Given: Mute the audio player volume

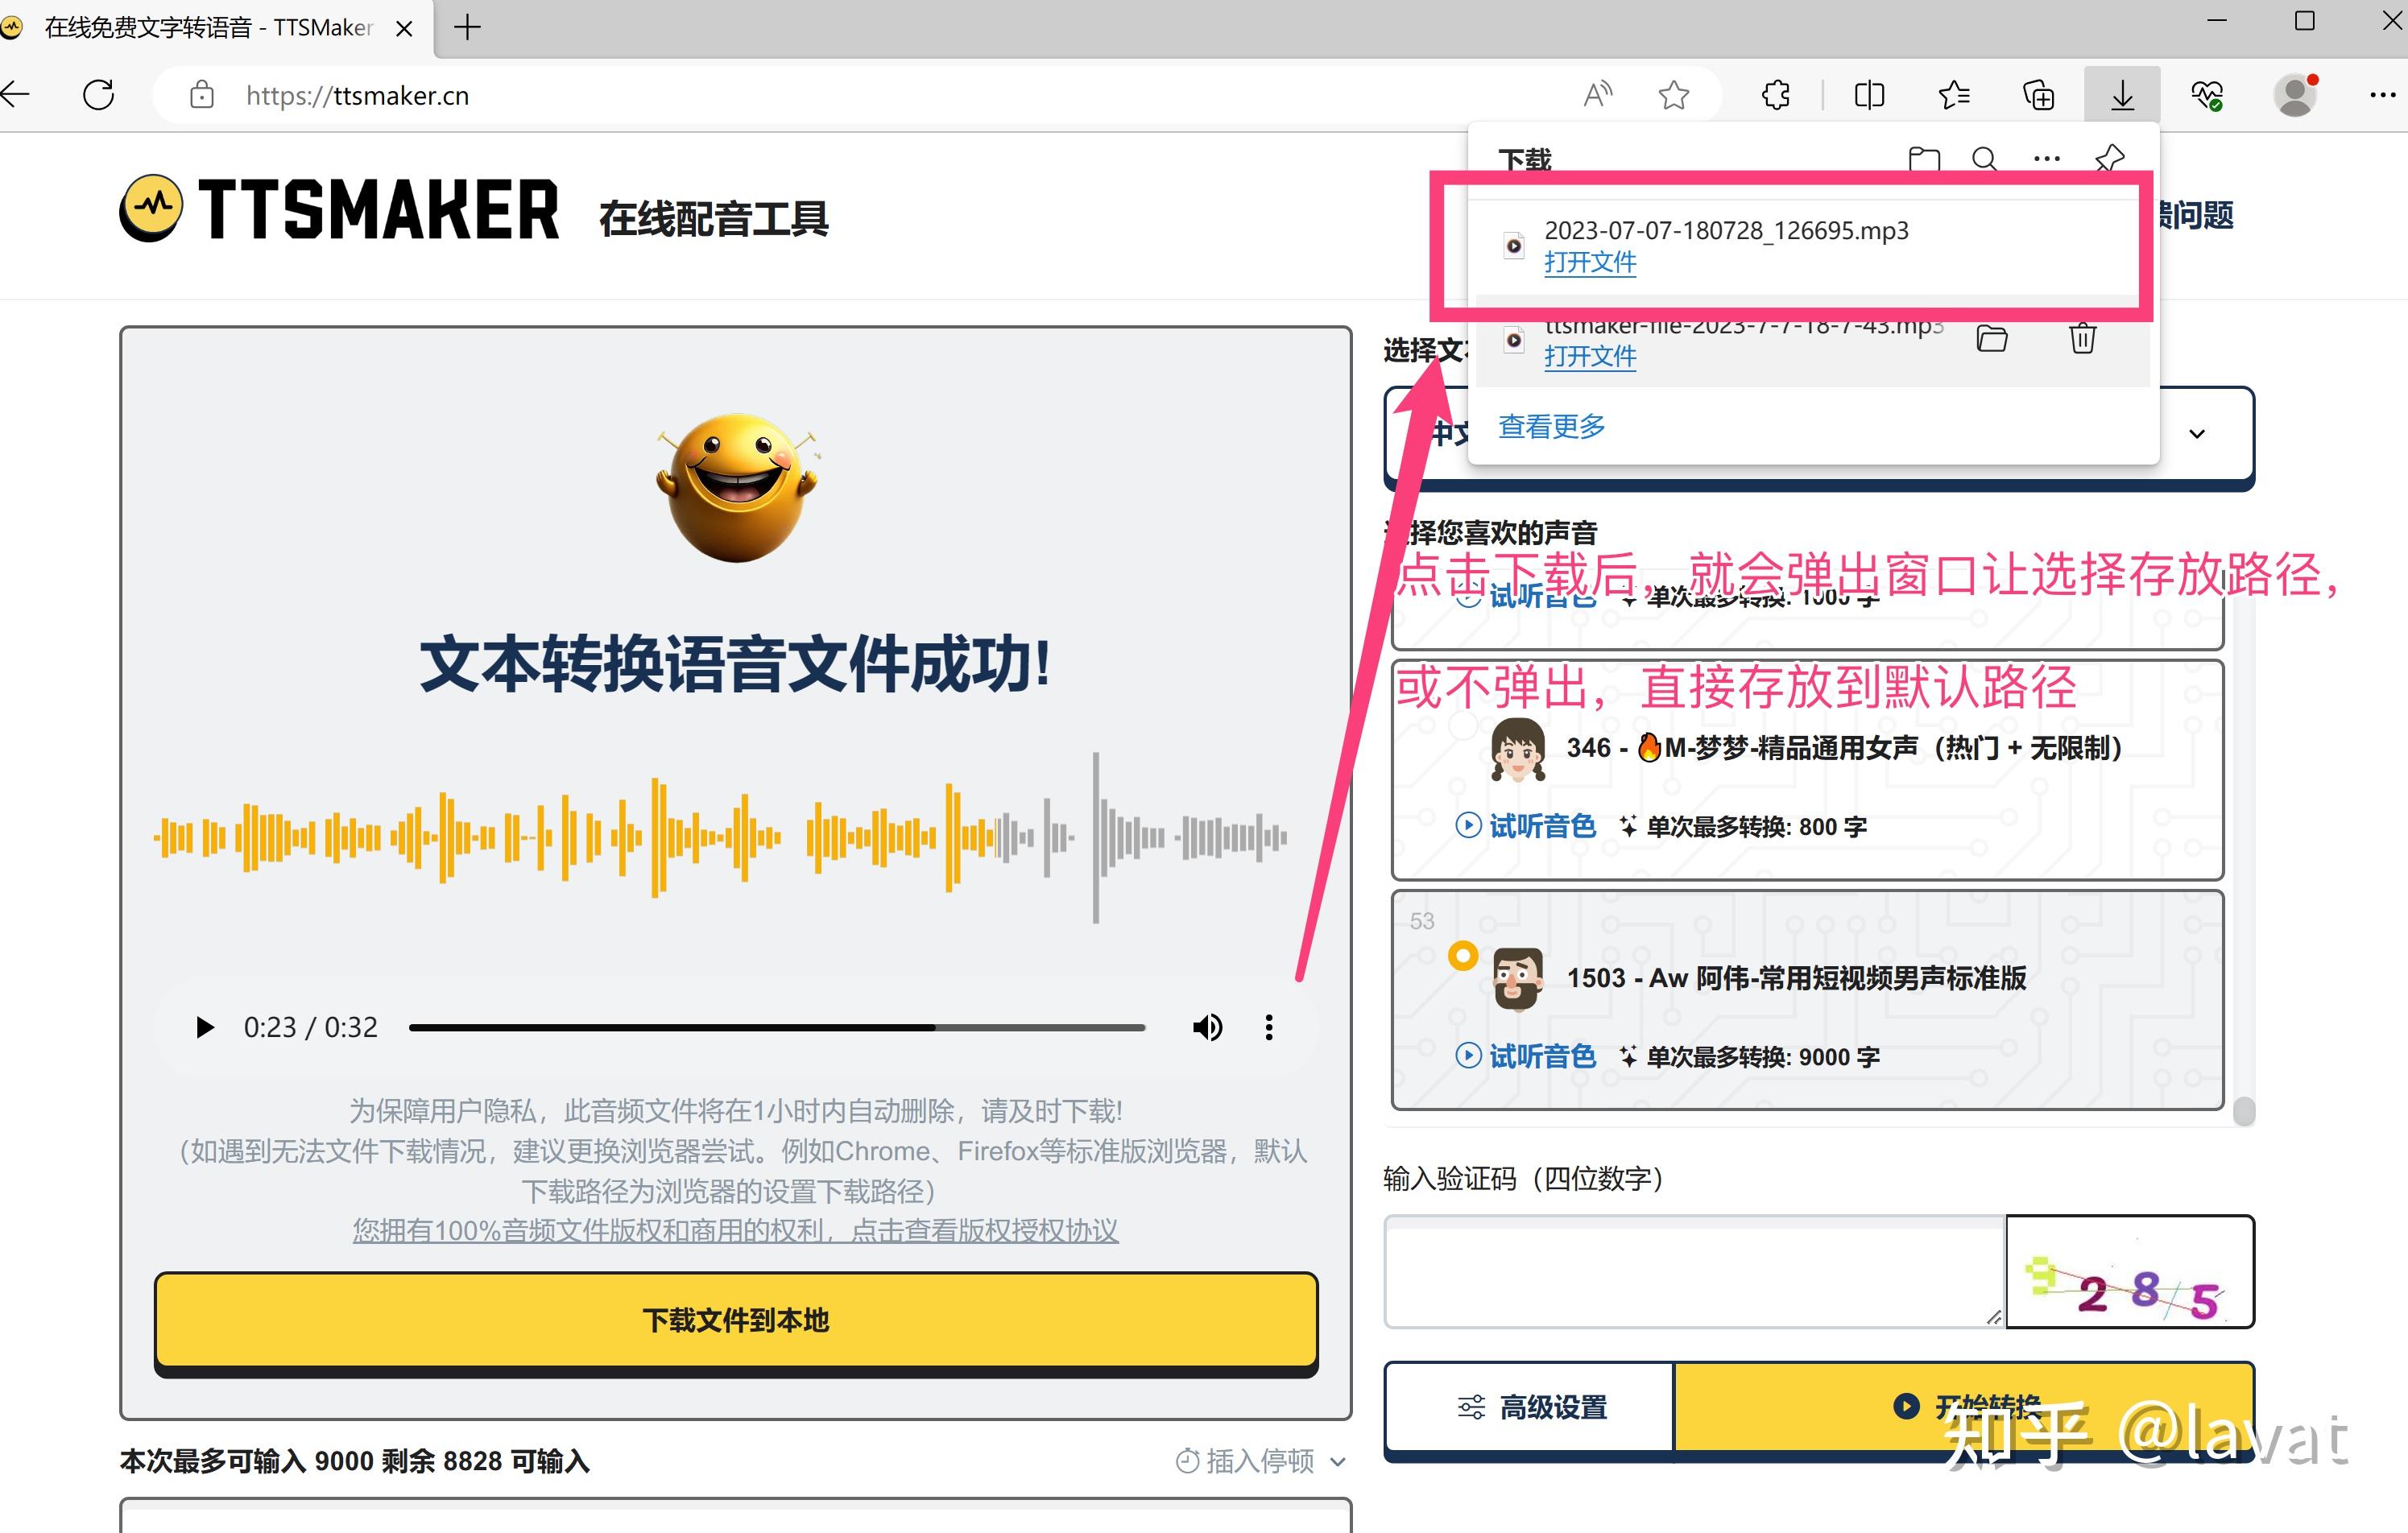Looking at the screenshot, I should (1207, 1027).
